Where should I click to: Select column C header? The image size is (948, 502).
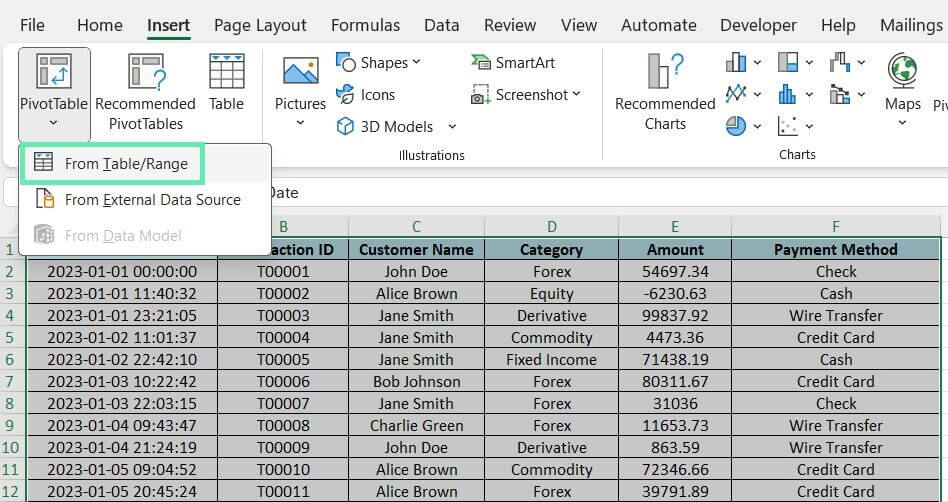[417, 227]
